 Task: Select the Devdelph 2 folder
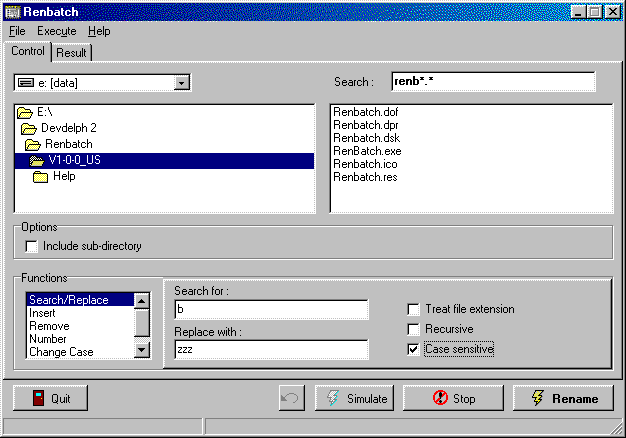(x=68, y=128)
